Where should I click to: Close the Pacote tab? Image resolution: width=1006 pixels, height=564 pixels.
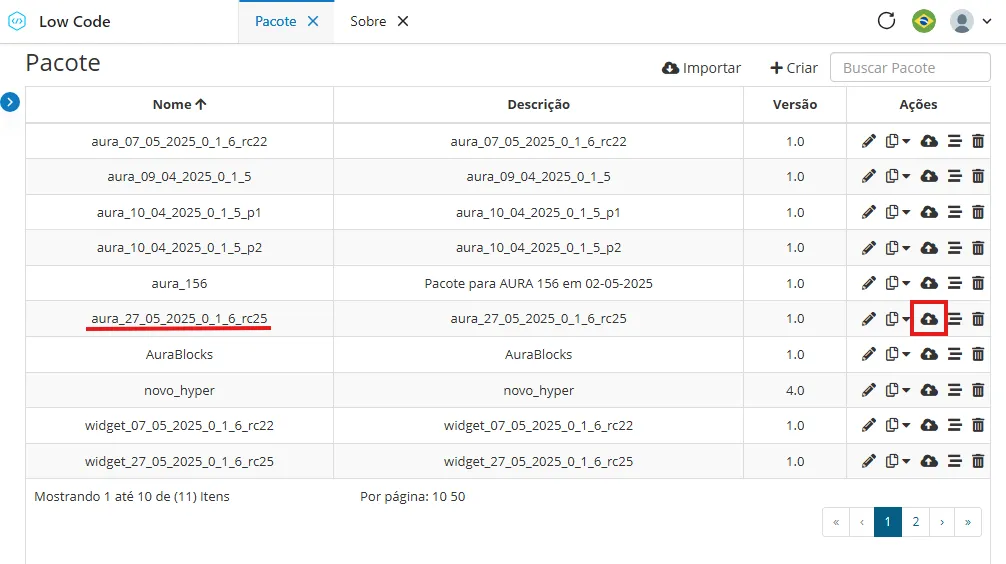(313, 21)
